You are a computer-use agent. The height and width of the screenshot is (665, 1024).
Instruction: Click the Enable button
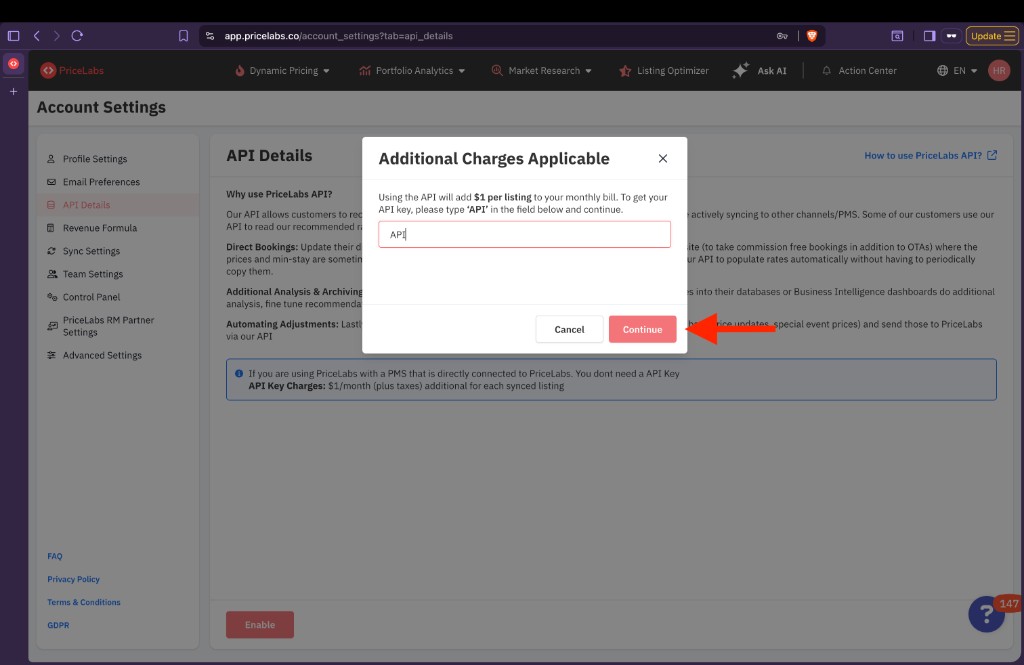[260, 624]
